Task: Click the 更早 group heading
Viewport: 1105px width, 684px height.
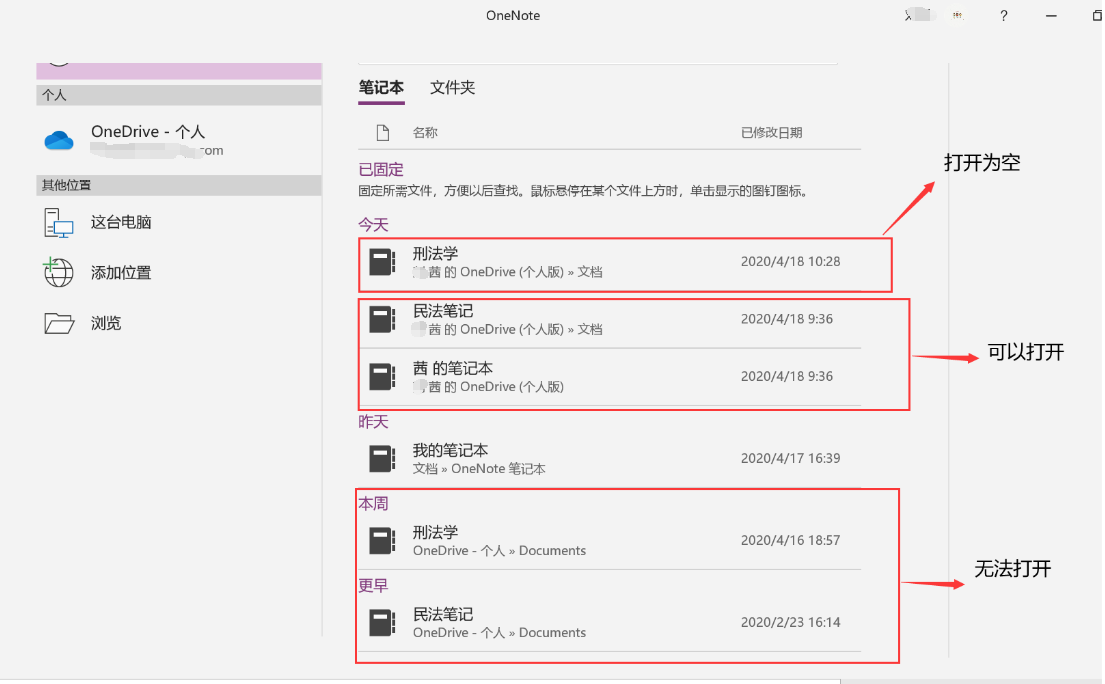Action: point(374,585)
